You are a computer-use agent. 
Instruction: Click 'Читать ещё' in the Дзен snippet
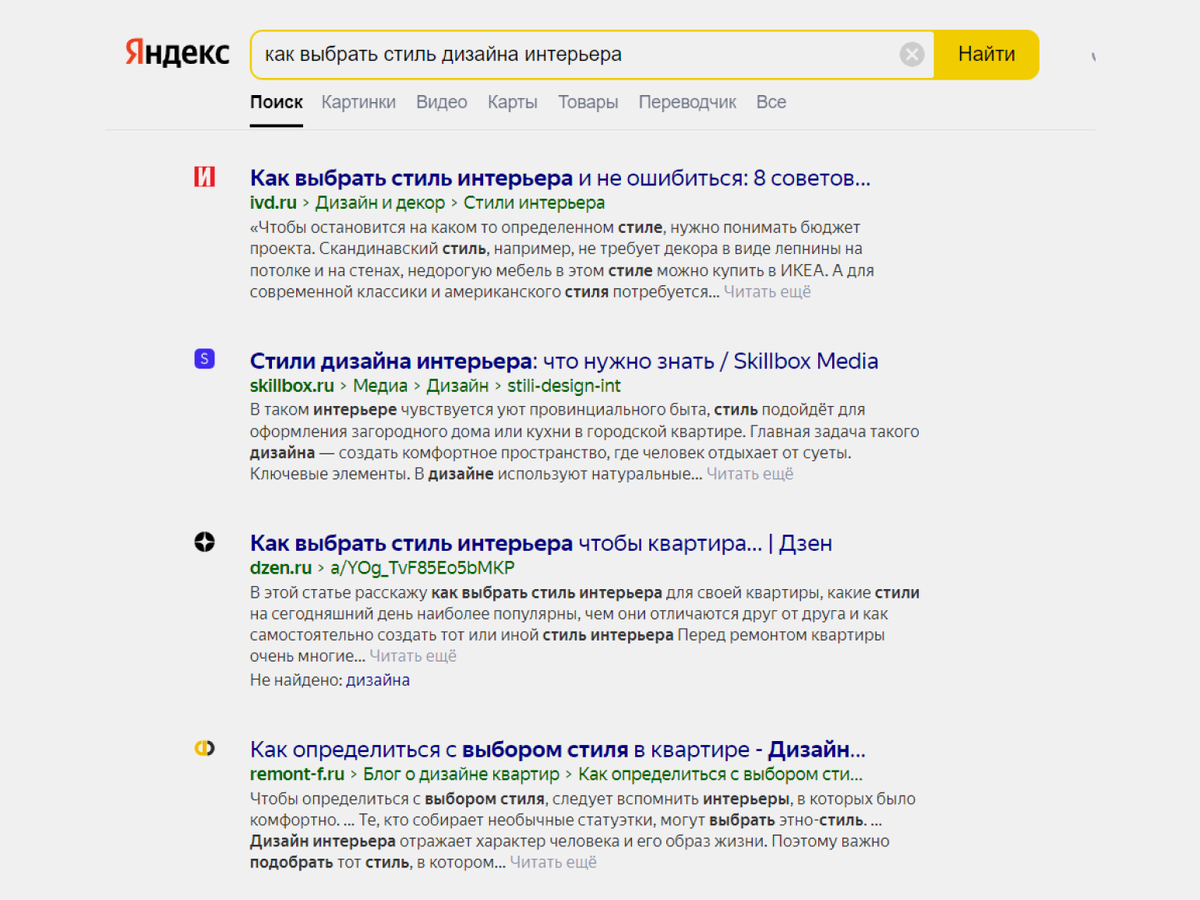[413, 656]
